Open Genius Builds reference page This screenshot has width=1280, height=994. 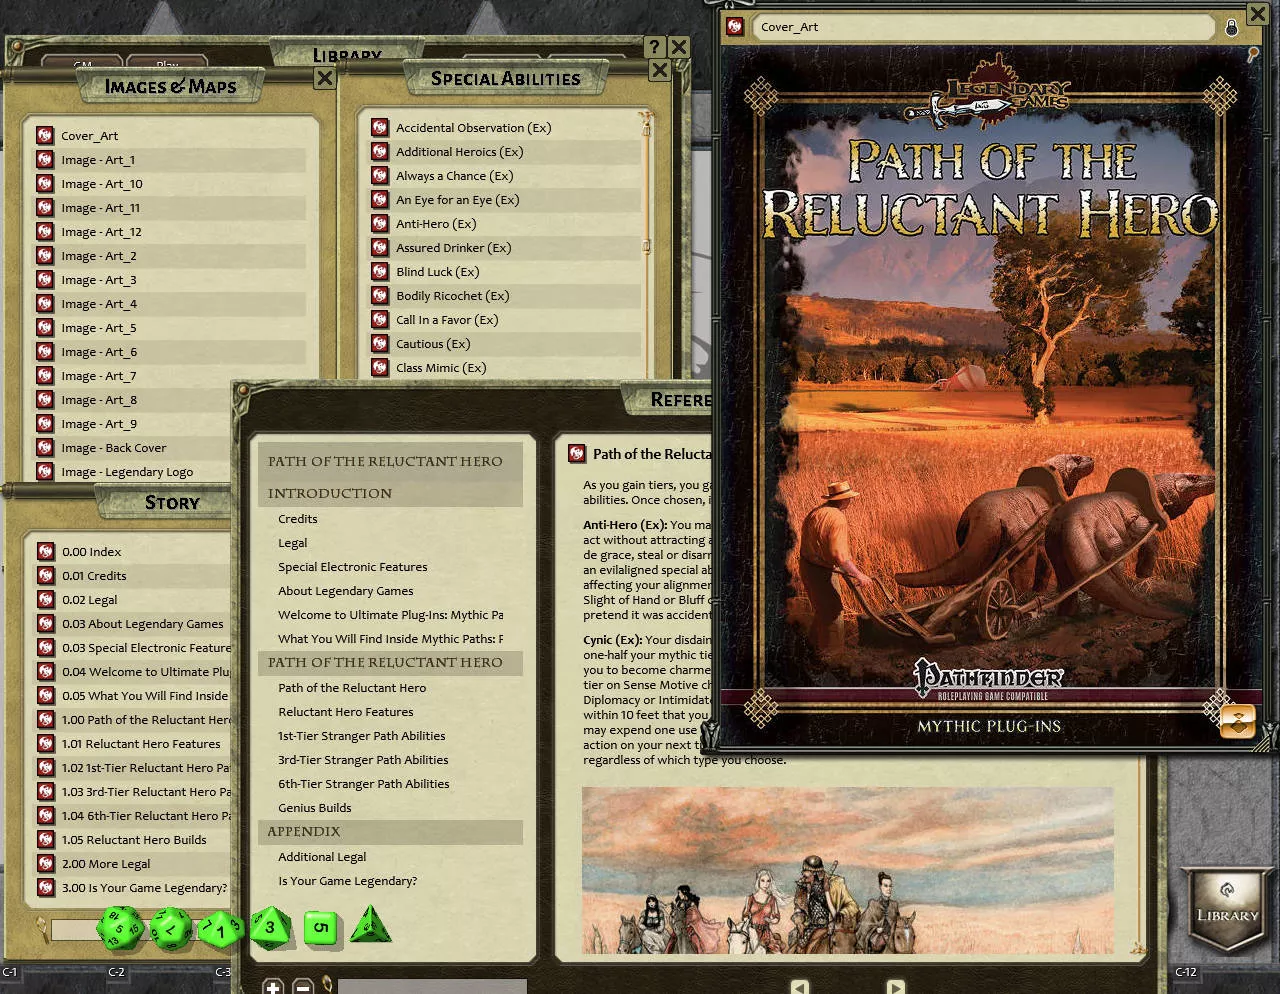[315, 808]
